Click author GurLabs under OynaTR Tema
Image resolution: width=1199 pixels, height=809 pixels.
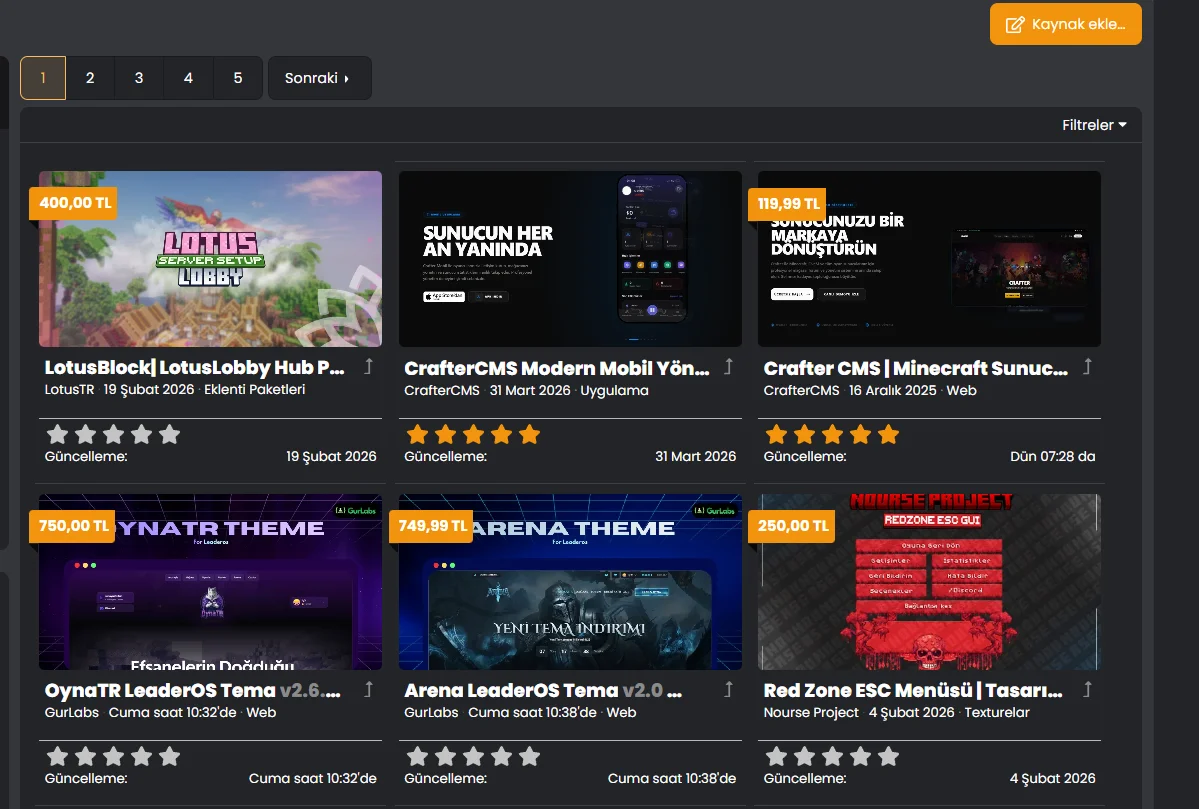72,712
